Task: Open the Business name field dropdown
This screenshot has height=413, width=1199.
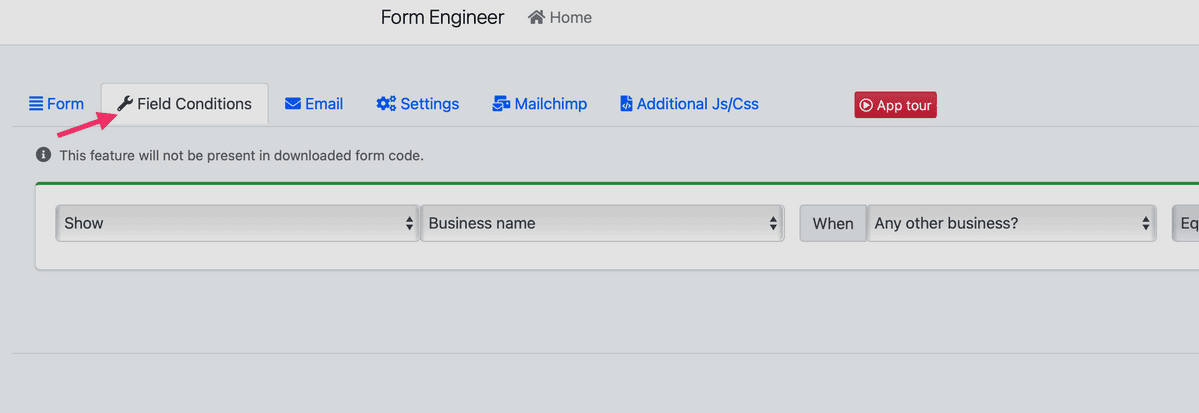Action: click(603, 223)
